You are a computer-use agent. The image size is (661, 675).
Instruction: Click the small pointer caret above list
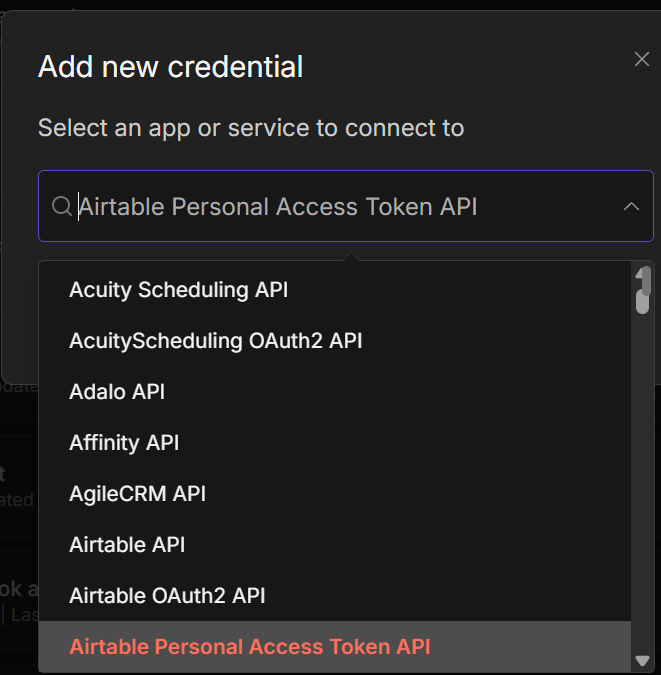pyautogui.click(x=349, y=256)
